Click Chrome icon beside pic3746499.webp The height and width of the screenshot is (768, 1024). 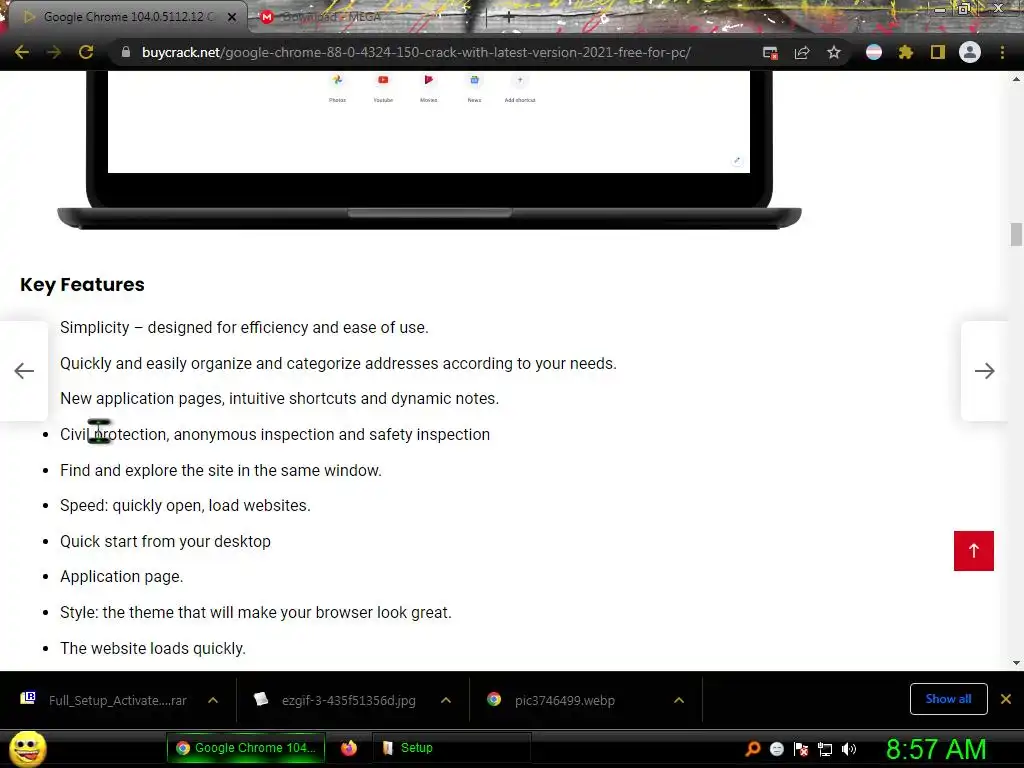click(494, 699)
